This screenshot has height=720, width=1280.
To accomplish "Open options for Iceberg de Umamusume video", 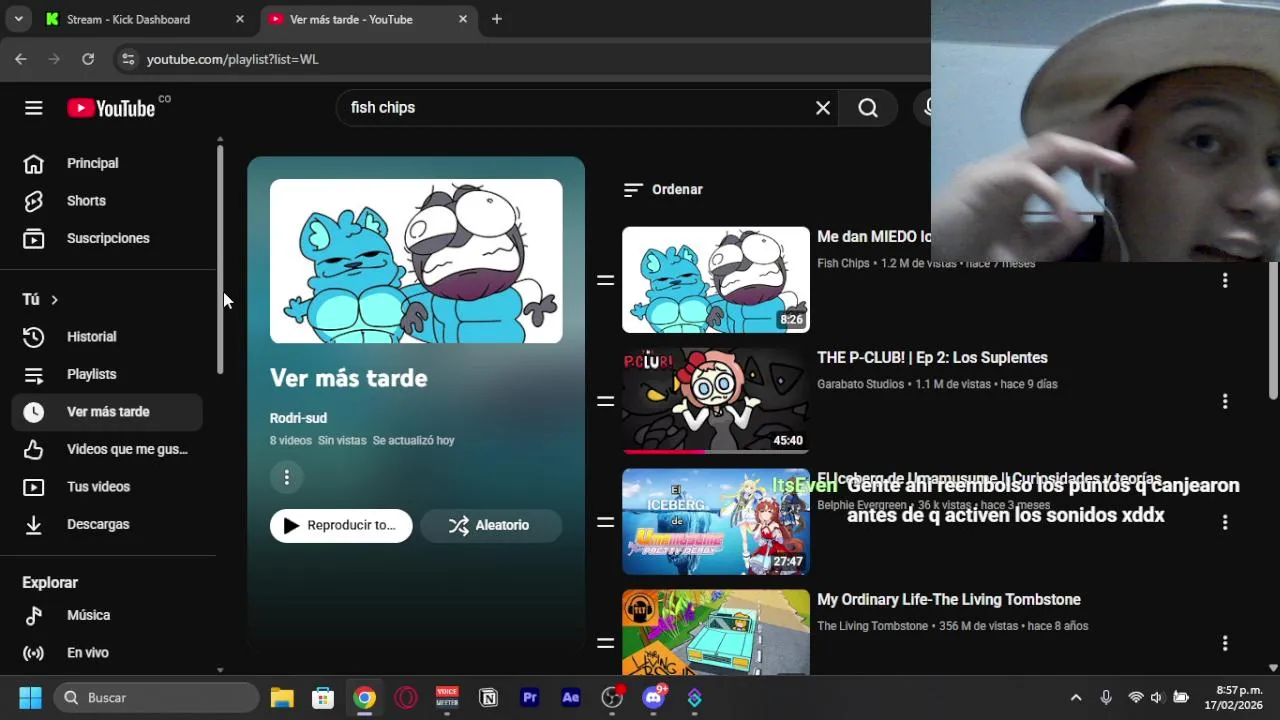I will click(1225, 523).
